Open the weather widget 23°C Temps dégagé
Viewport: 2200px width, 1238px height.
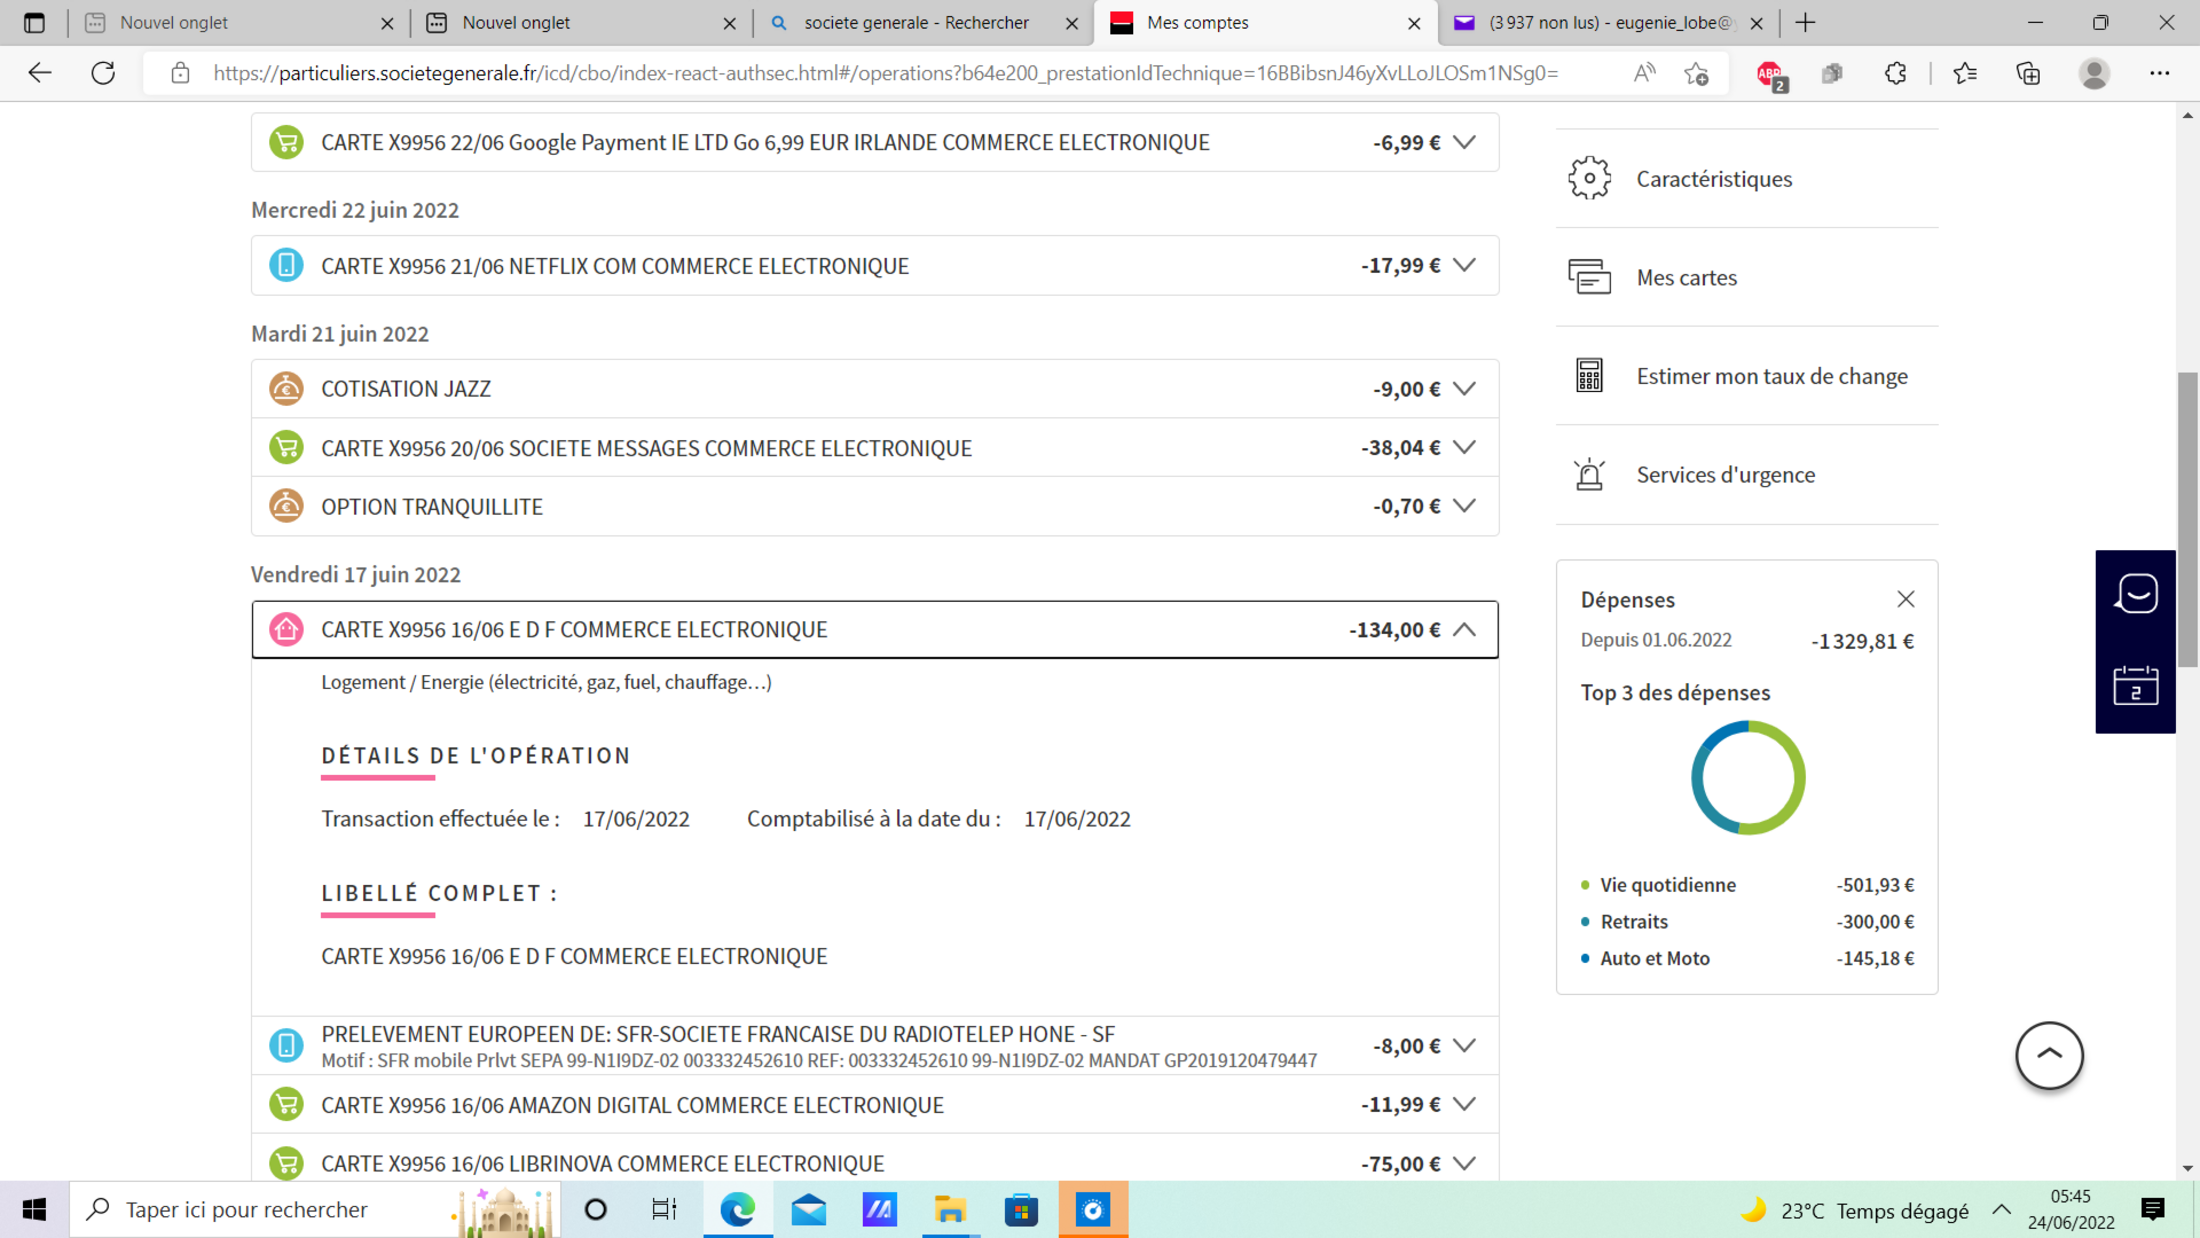(x=1853, y=1211)
